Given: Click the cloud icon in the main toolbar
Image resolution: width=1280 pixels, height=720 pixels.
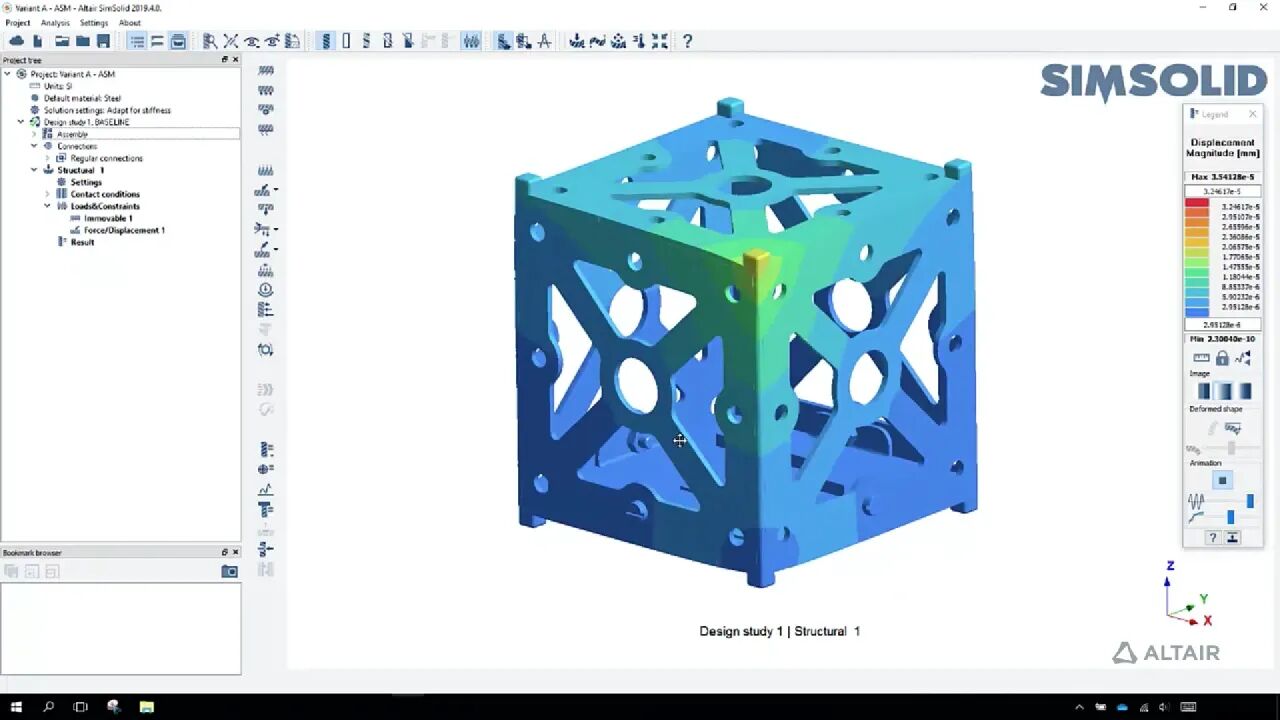Looking at the screenshot, I should point(16,41).
